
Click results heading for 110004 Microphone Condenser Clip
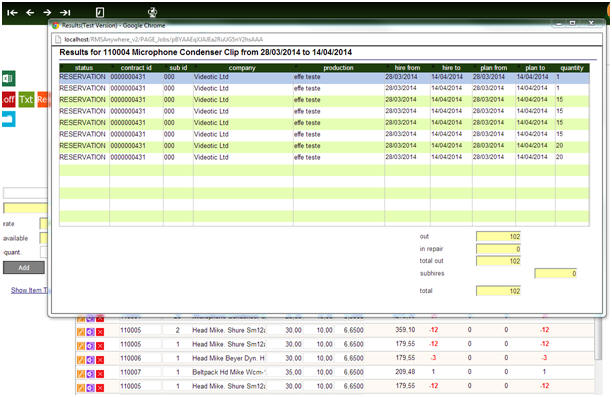(x=206, y=52)
